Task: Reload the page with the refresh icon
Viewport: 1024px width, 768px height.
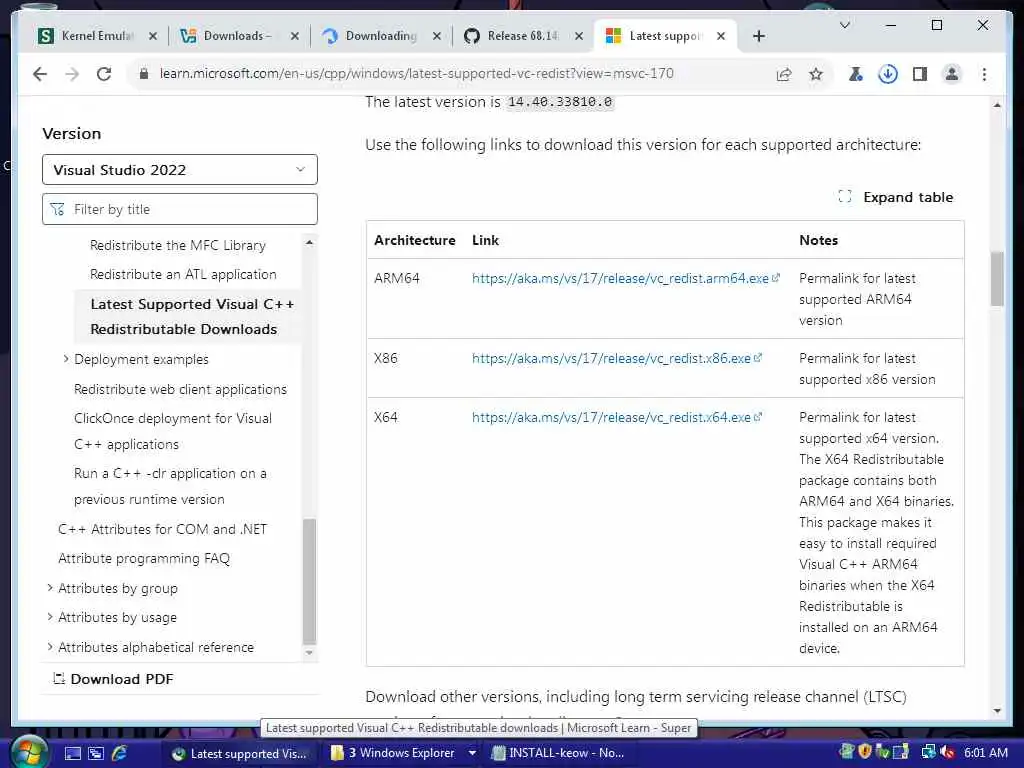Action: (104, 74)
